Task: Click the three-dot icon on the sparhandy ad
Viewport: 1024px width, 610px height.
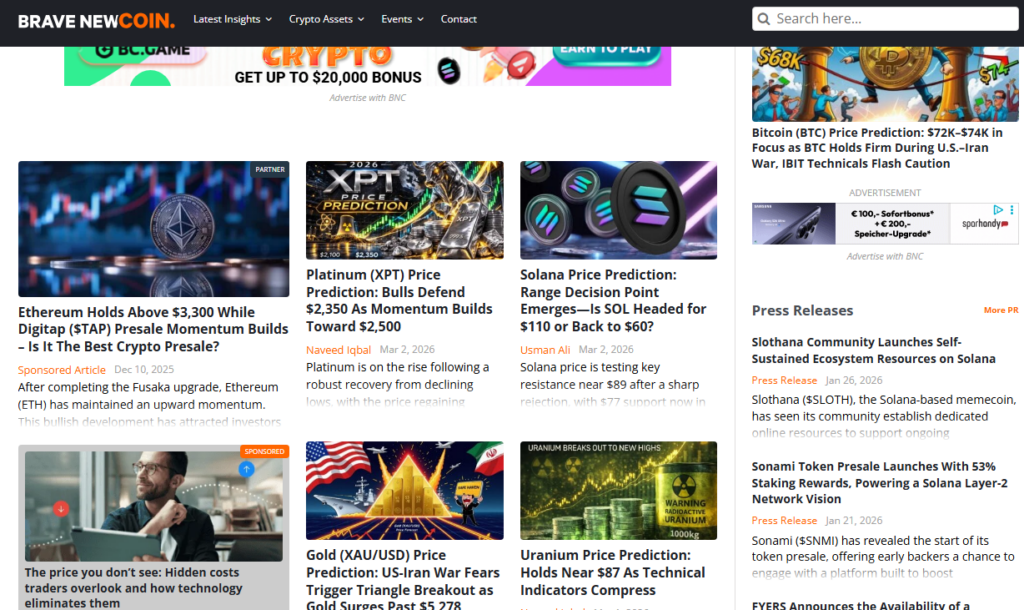Action: point(1011,209)
